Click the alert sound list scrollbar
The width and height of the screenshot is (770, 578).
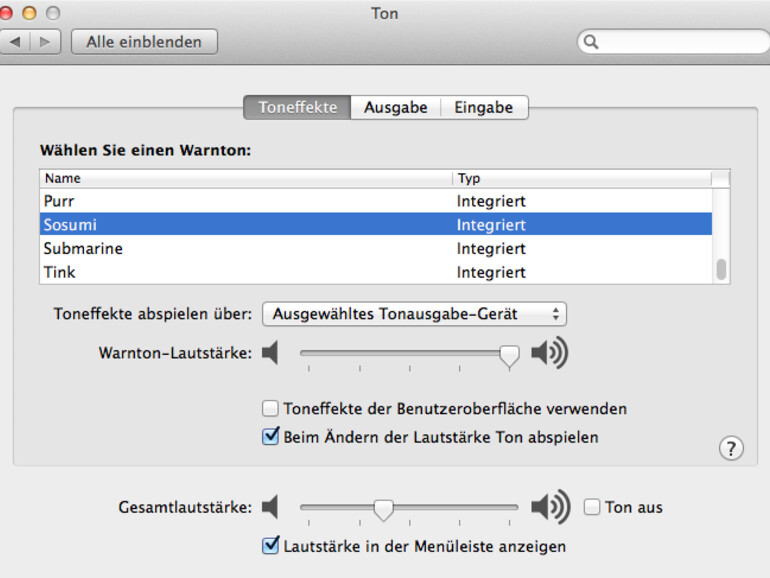[x=721, y=270]
